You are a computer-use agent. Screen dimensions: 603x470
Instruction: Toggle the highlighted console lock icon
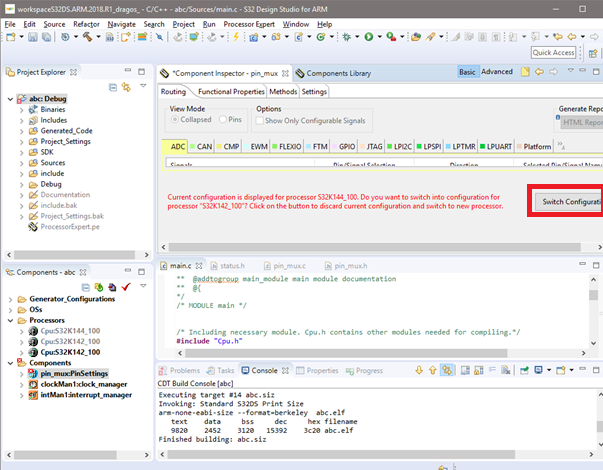(x=446, y=370)
